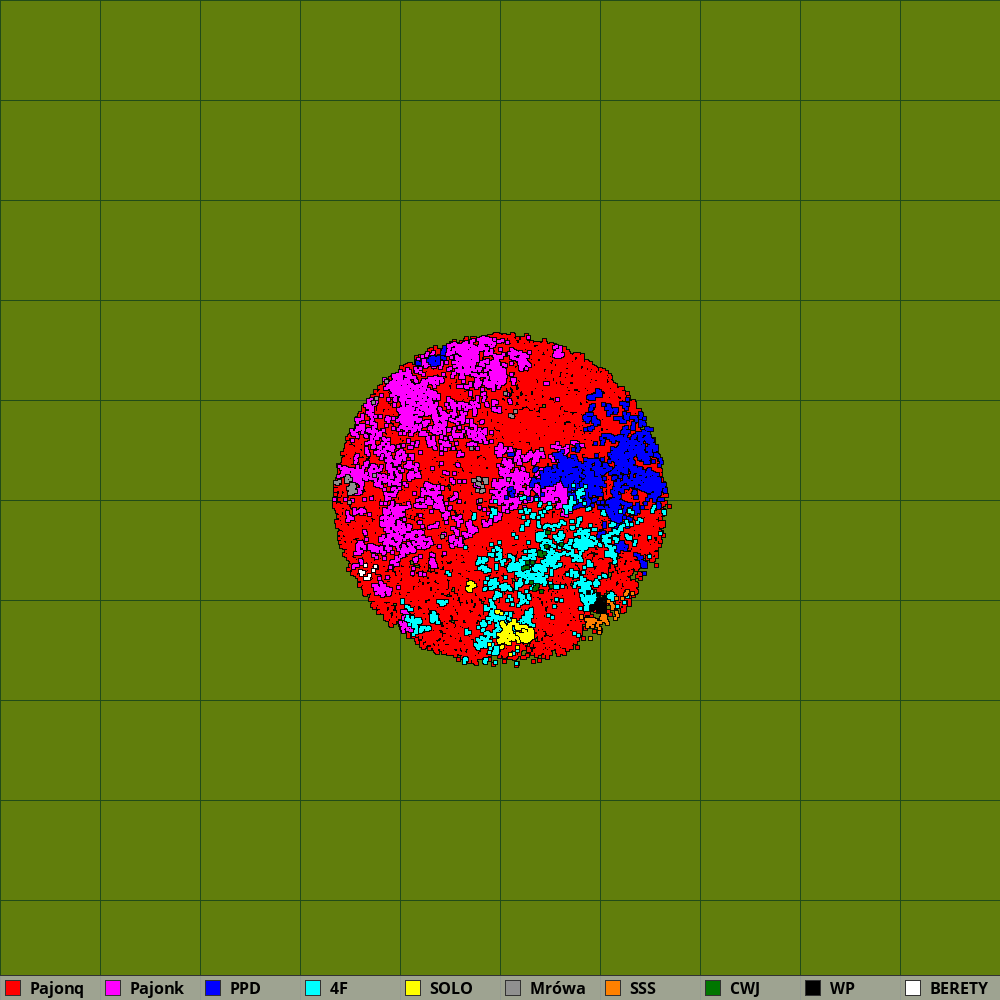The width and height of the screenshot is (1000, 1000).
Task: Click the green CWJ legend swatch
Action: point(713,988)
